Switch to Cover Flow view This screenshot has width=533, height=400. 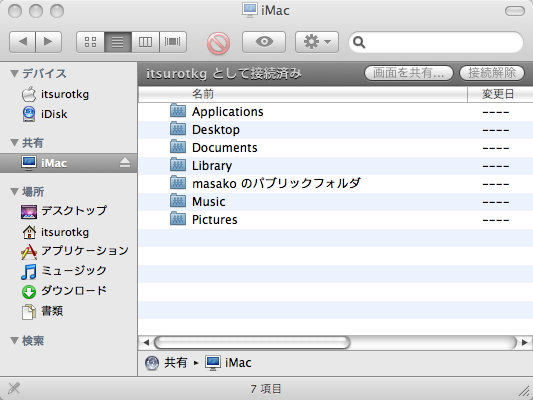[x=173, y=42]
